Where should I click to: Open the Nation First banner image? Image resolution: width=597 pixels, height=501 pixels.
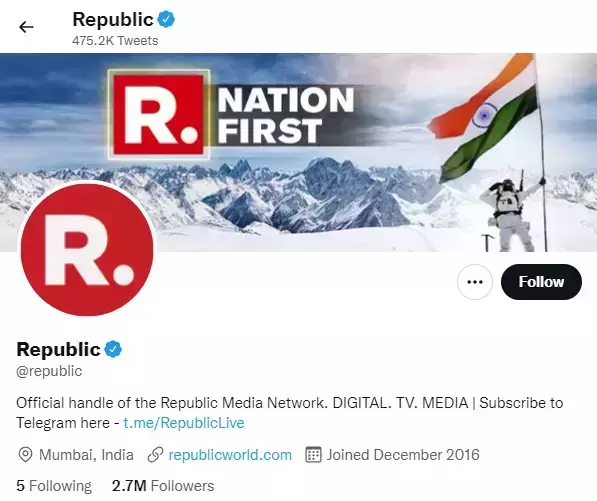click(298, 152)
